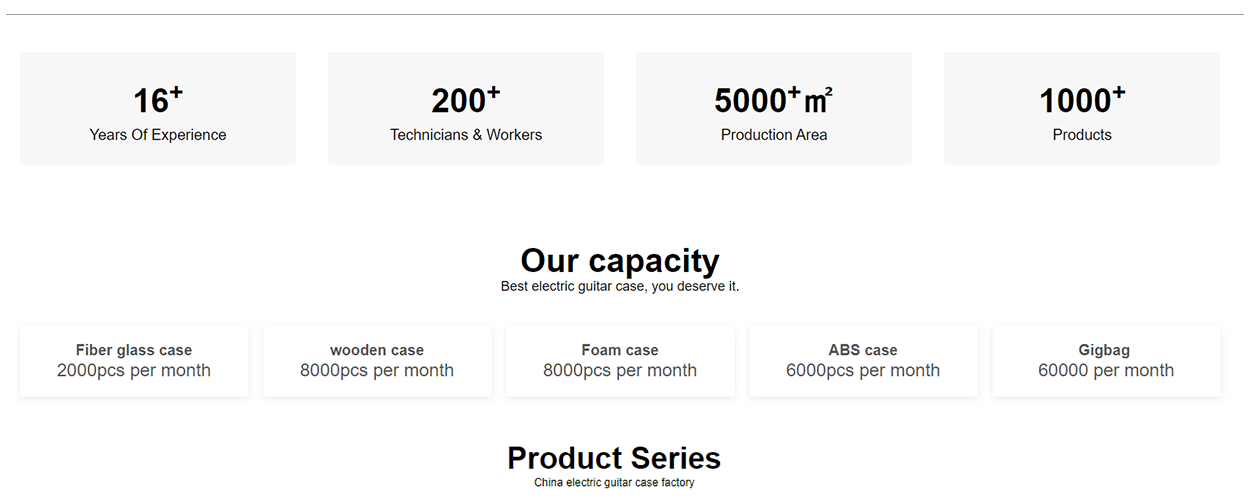Open the 'wooden case' capacity title
Viewport: 1250px width, 499px height.
[377, 350]
